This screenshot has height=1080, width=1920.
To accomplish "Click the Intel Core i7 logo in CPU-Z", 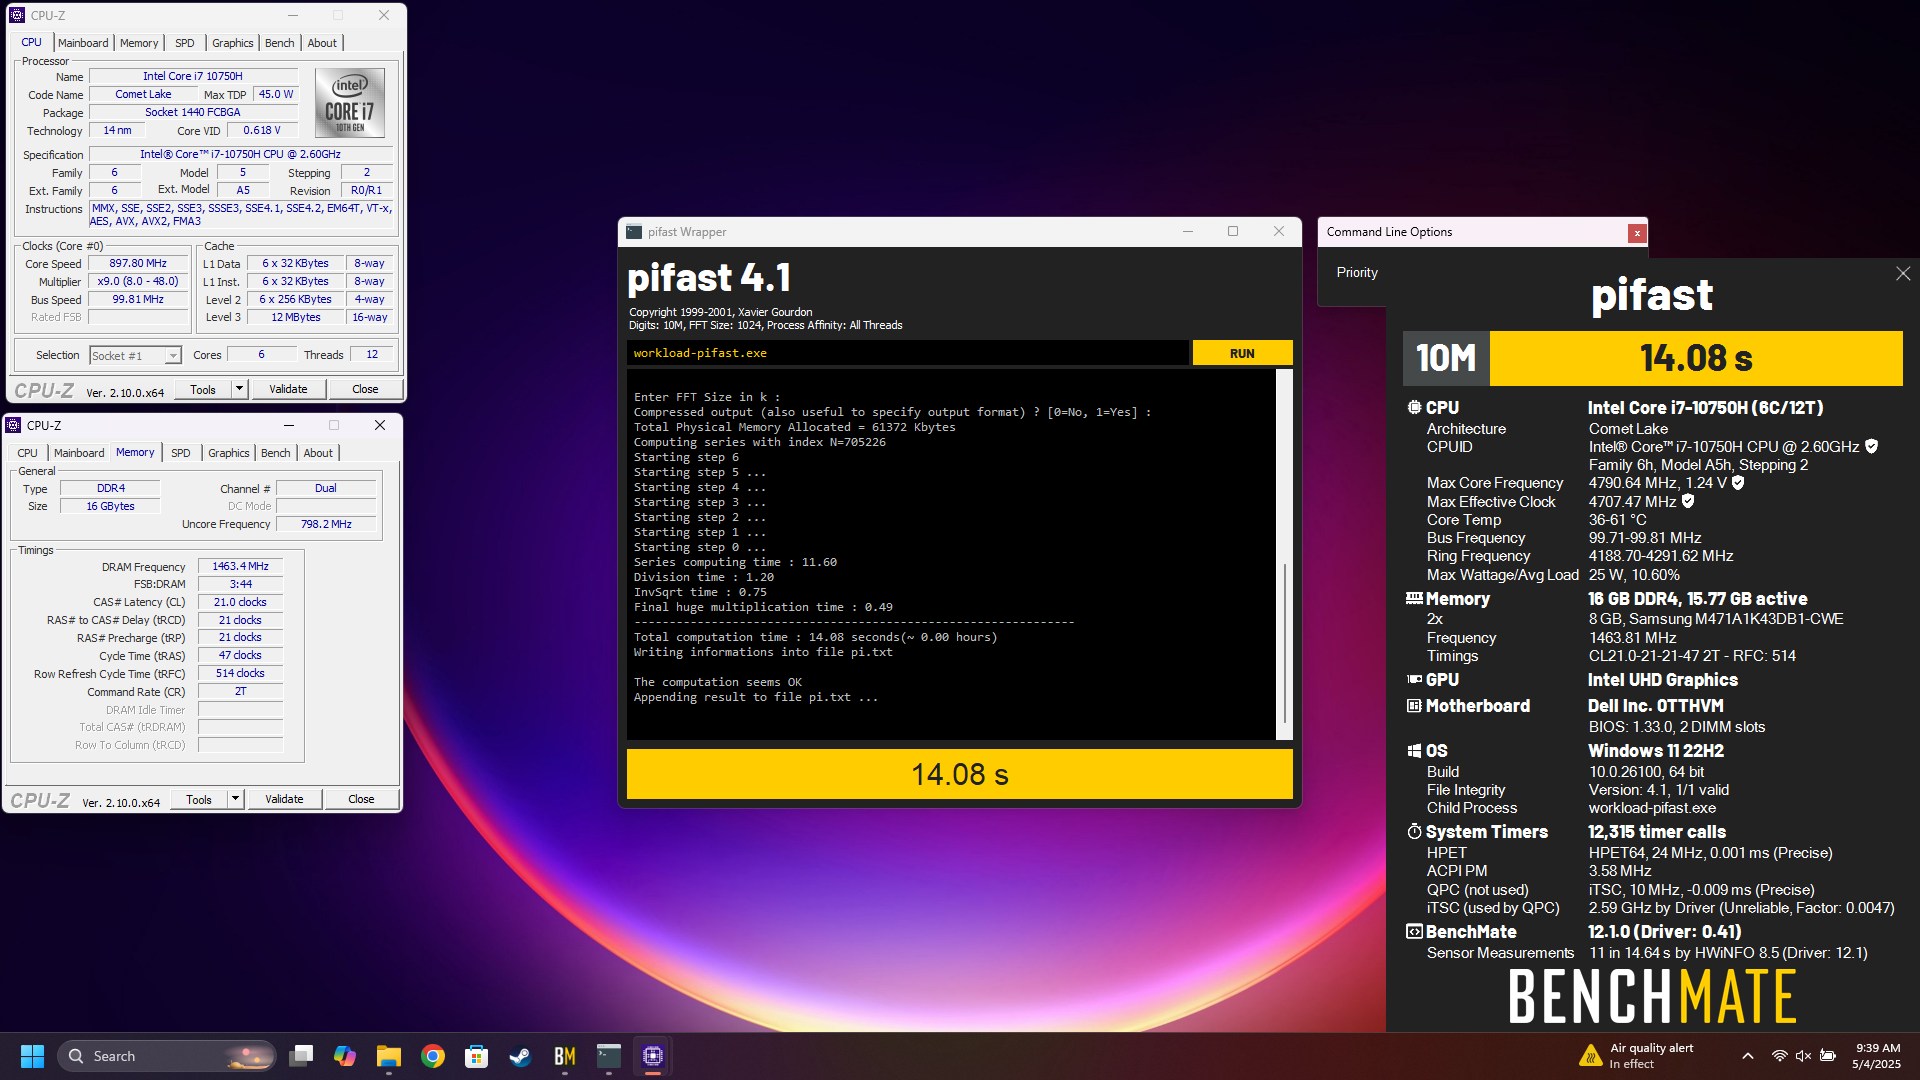I will (350, 103).
